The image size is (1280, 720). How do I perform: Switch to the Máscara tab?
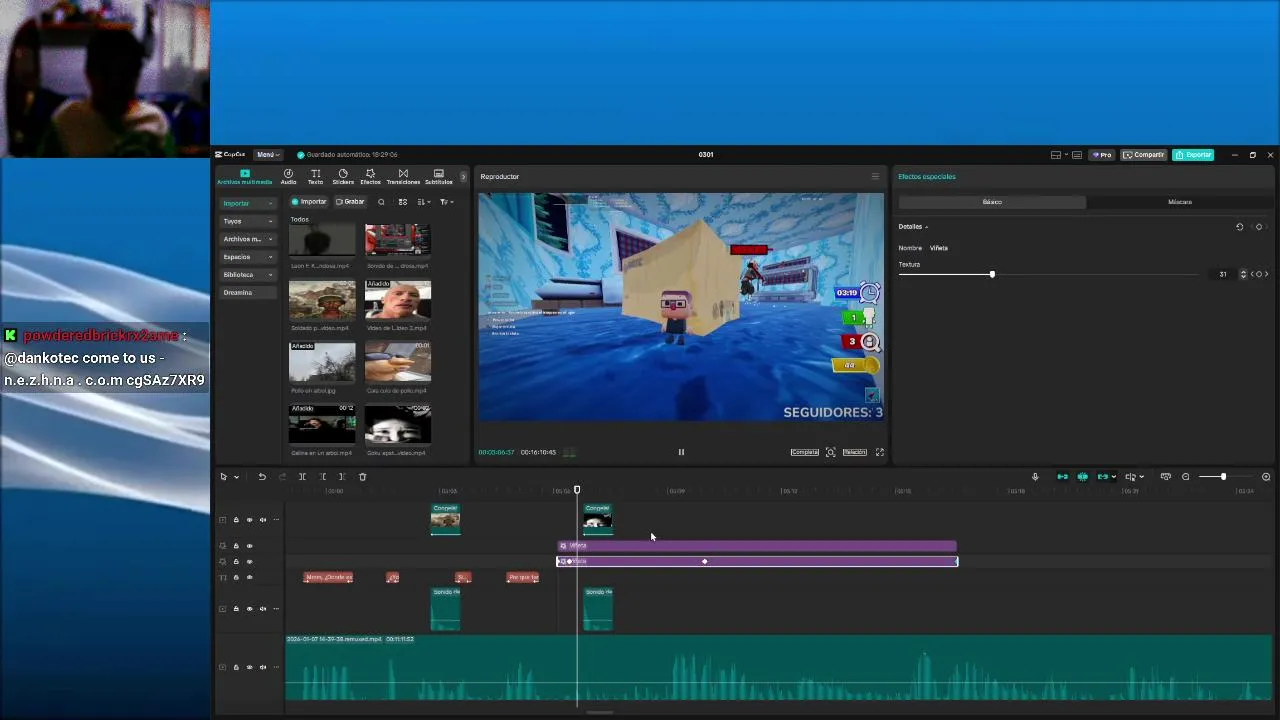point(1180,202)
